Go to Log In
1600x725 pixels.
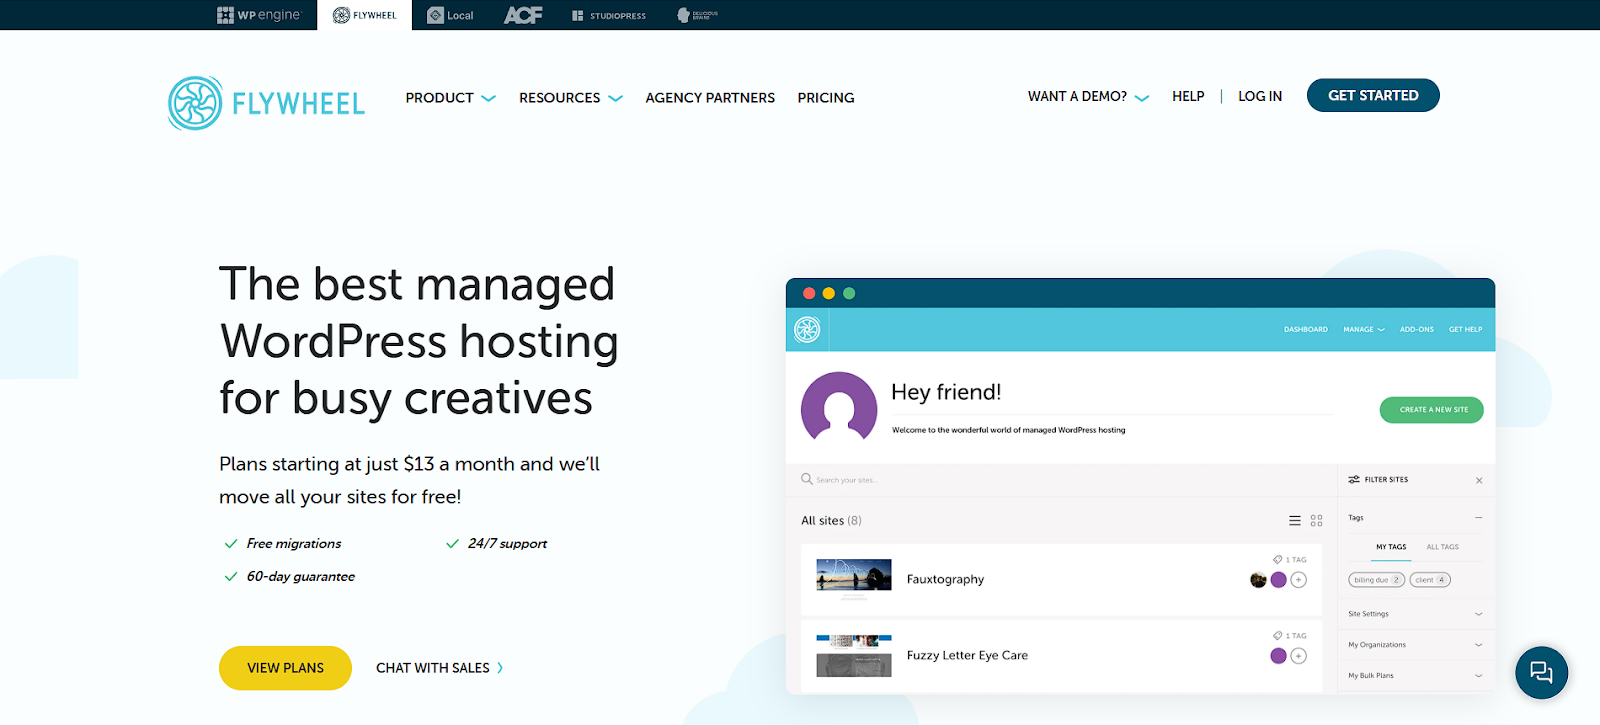(x=1260, y=96)
